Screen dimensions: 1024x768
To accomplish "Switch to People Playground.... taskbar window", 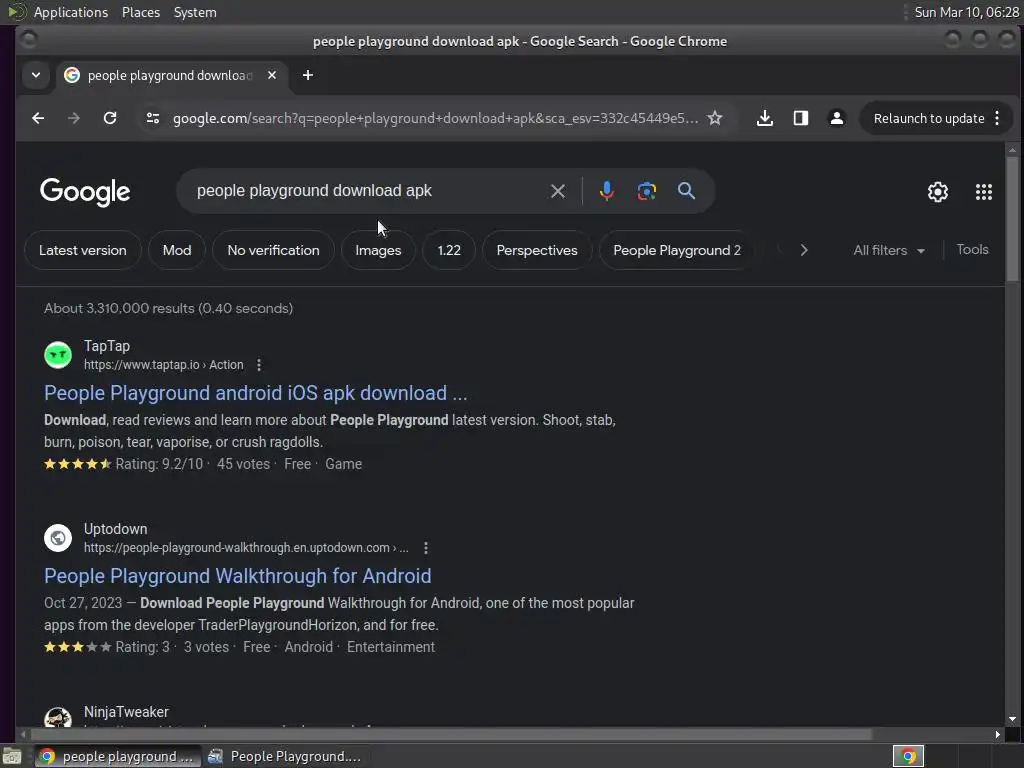I will (285, 756).
